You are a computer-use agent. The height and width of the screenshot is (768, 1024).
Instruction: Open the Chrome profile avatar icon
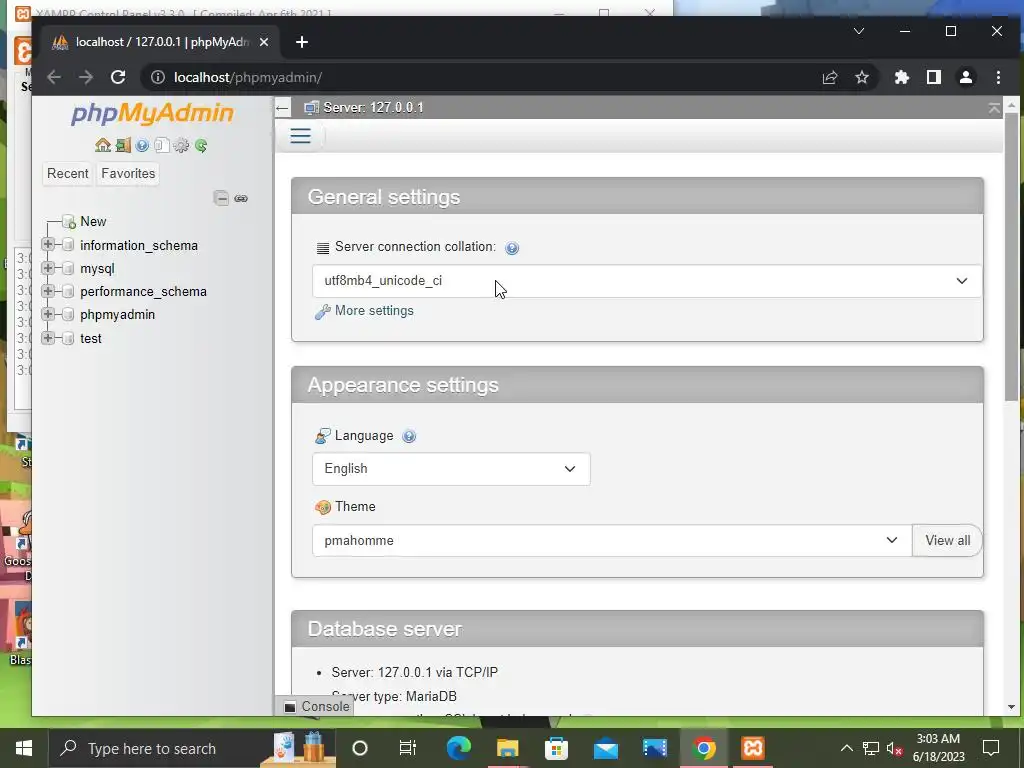click(x=966, y=77)
